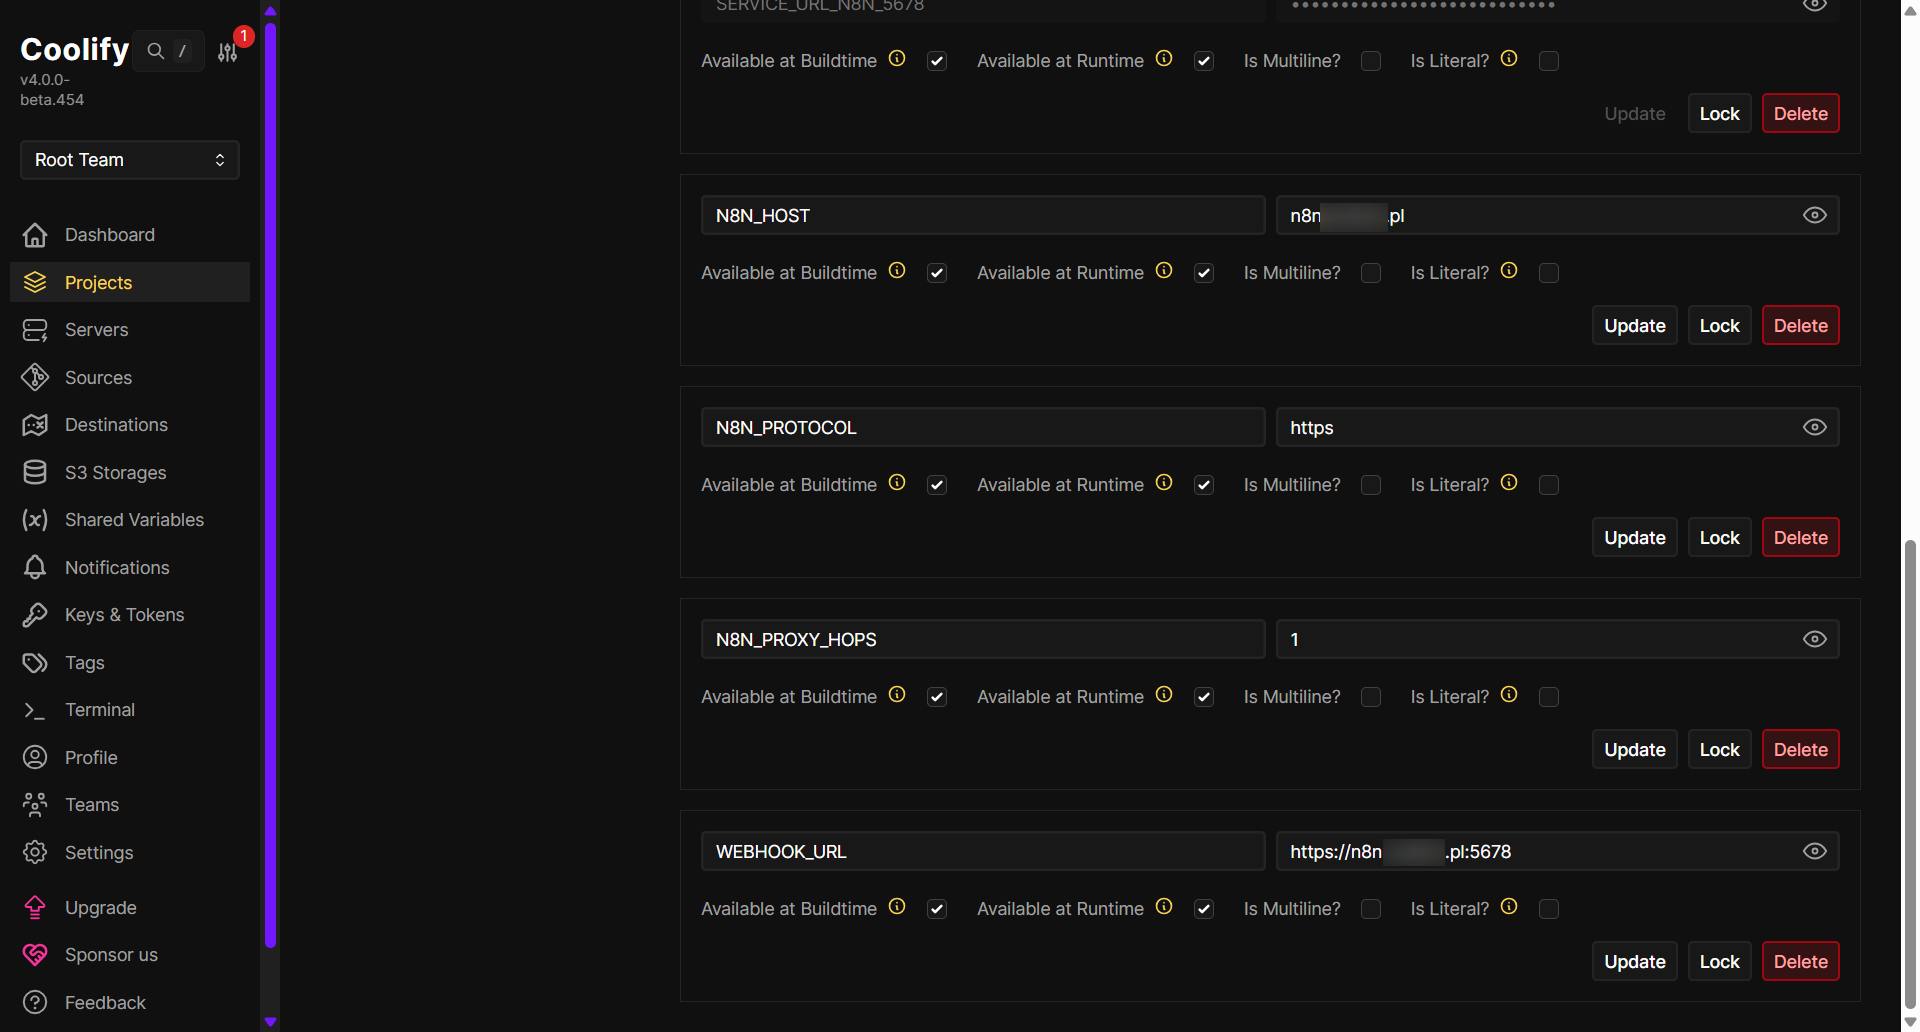Click the Sources git icon
The width and height of the screenshot is (1920, 1032).
(x=35, y=378)
